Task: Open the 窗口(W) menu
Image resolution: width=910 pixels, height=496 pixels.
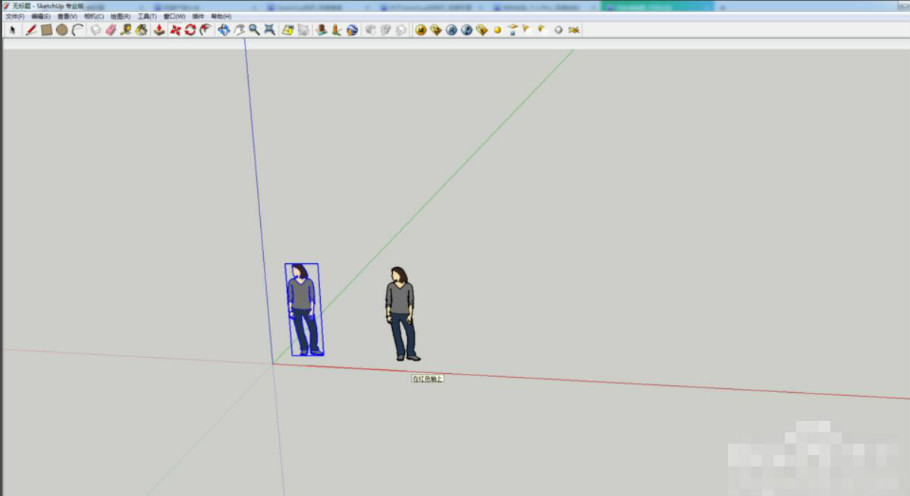Action: [175, 16]
